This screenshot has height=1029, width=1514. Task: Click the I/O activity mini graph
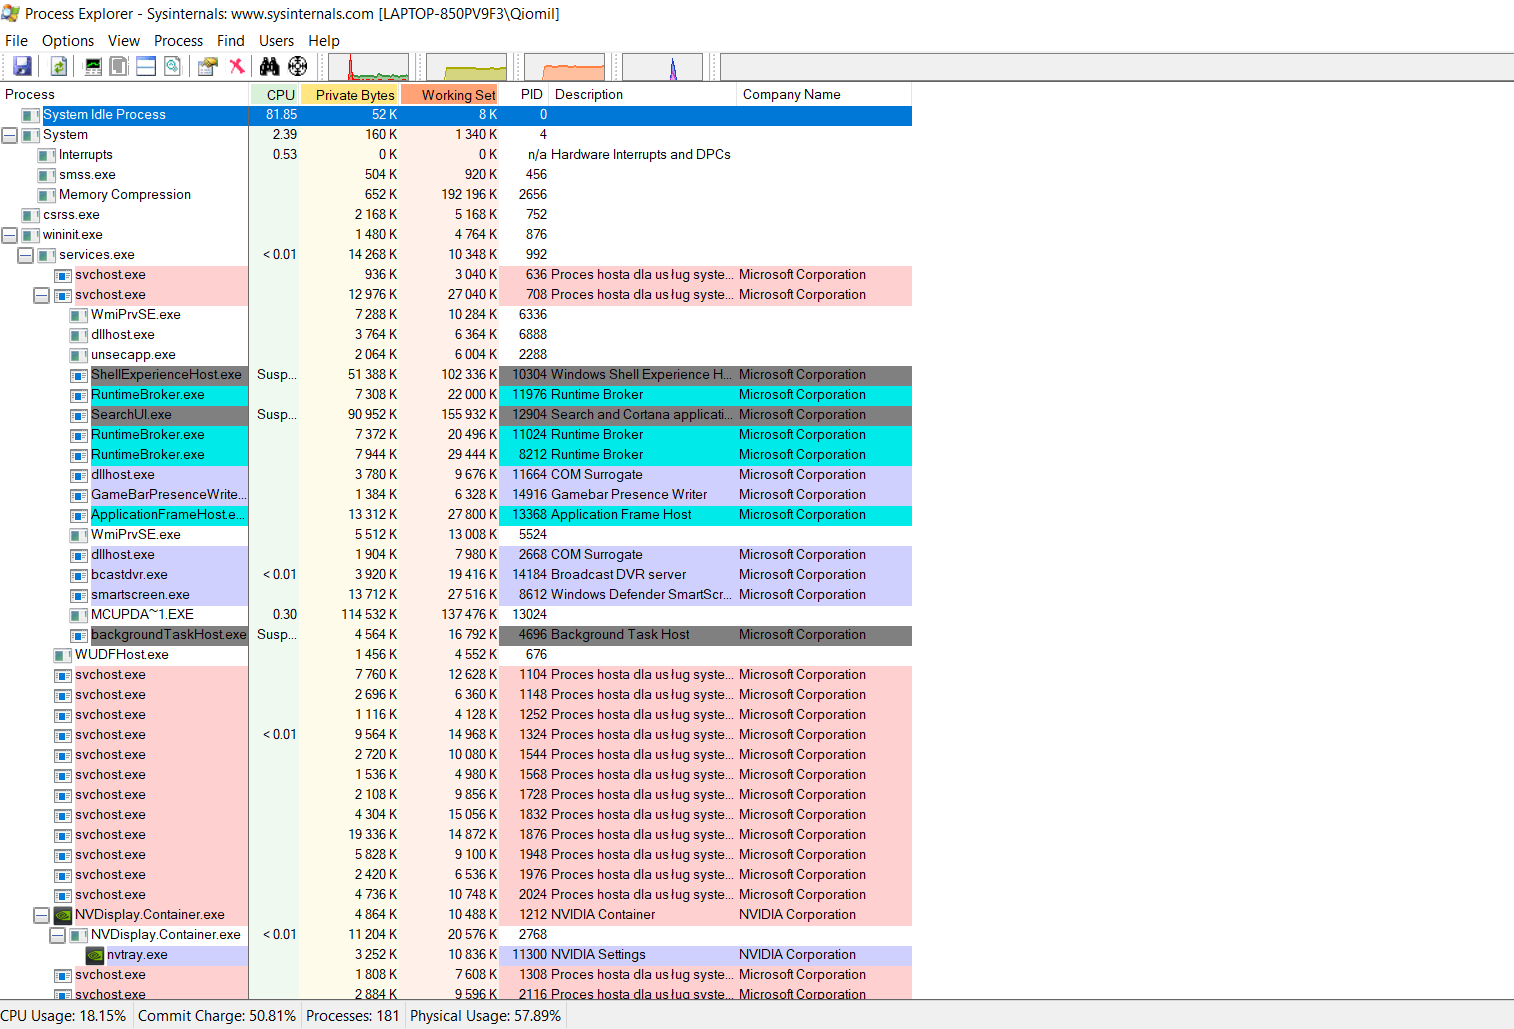point(663,67)
